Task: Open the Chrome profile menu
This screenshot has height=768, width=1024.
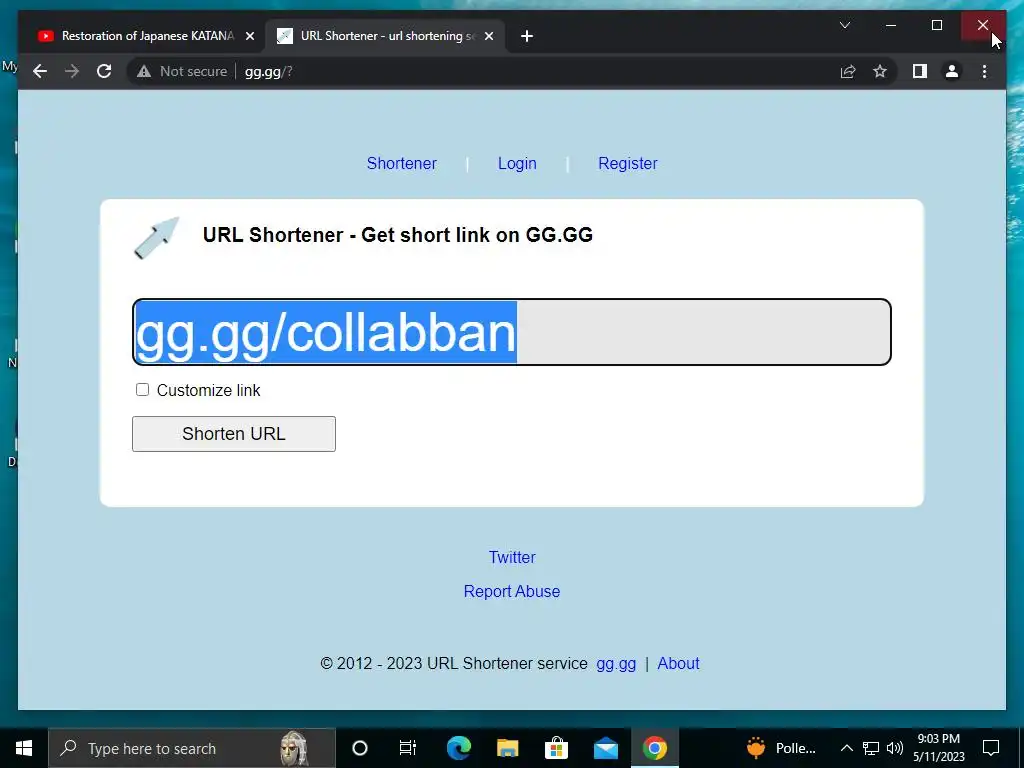Action: (952, 71)
